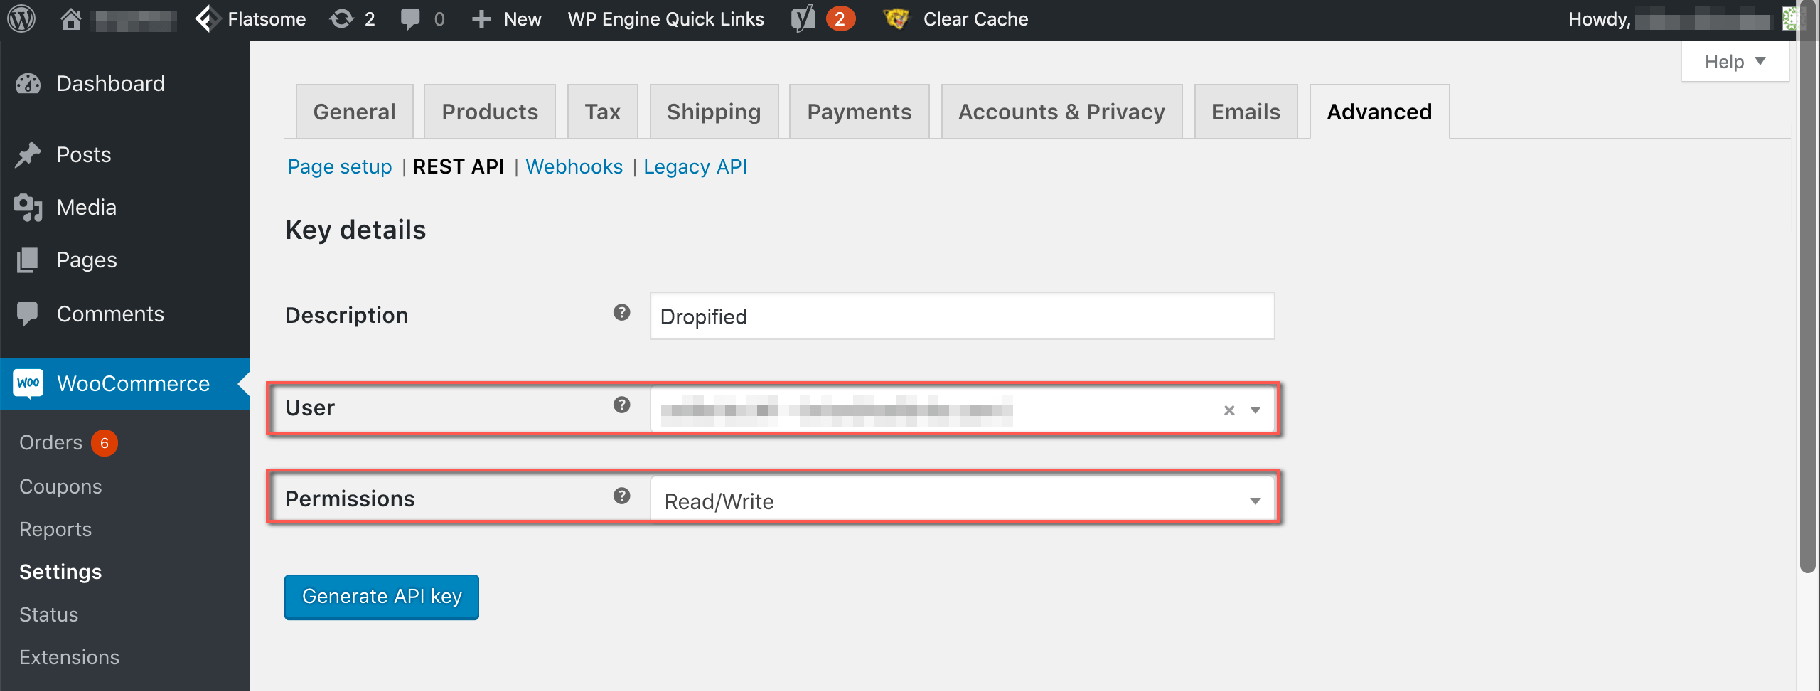
Task: Open WooCommerce Status submenu
Action: click(49, 615)
